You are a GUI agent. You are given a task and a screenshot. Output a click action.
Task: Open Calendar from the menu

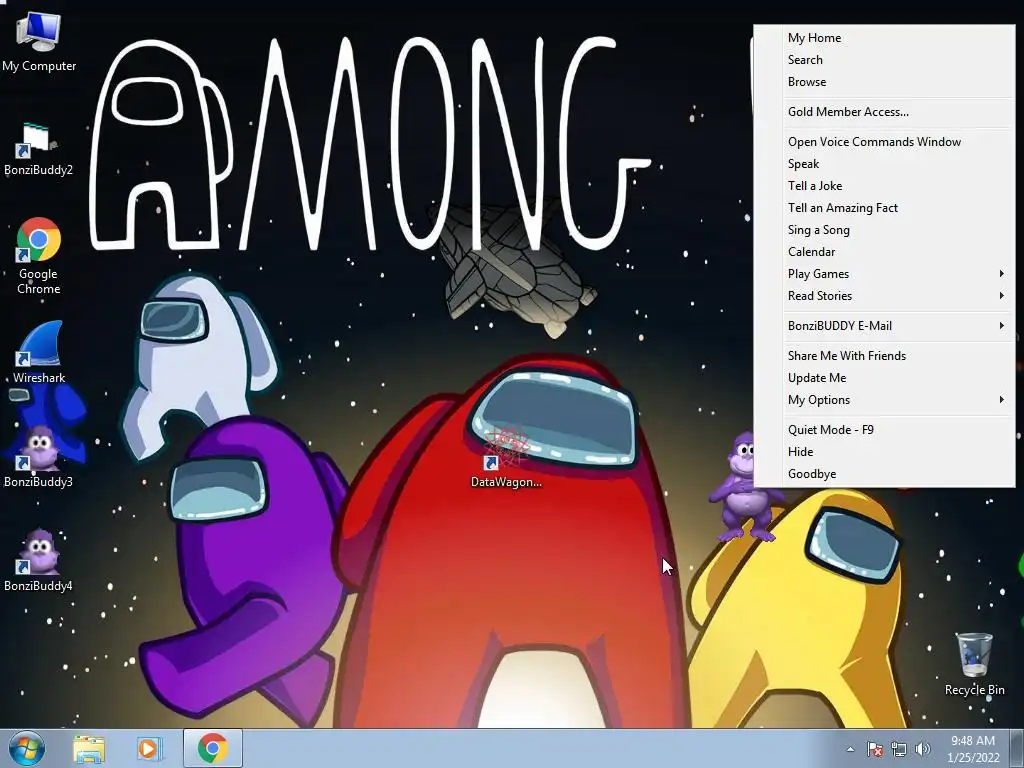click(x=884, y=251)
